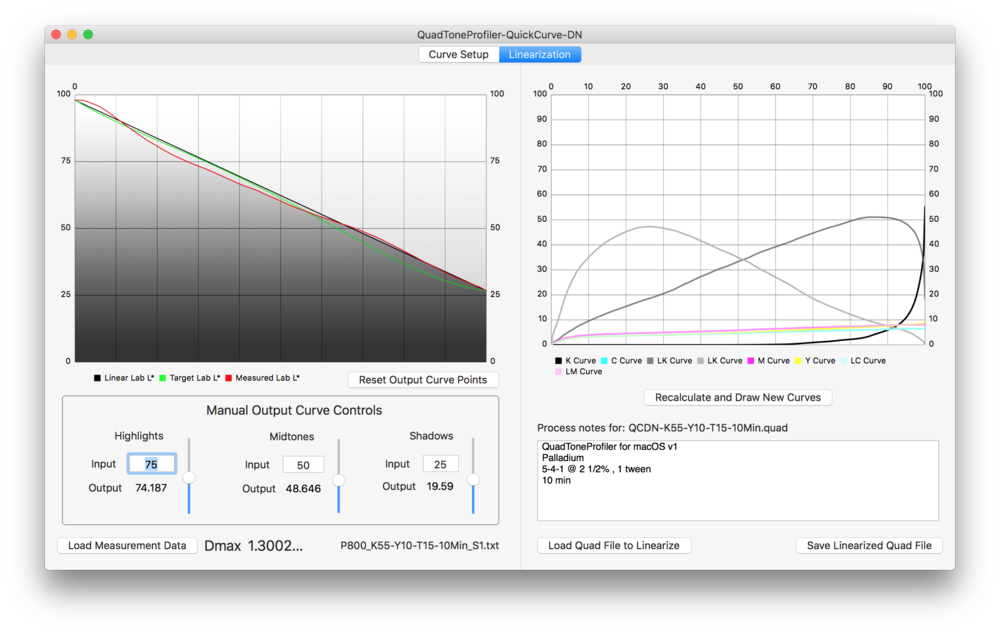
Task: Click the Process notes for quad file label
Action: pyautogui.click(x=662, y=428)
